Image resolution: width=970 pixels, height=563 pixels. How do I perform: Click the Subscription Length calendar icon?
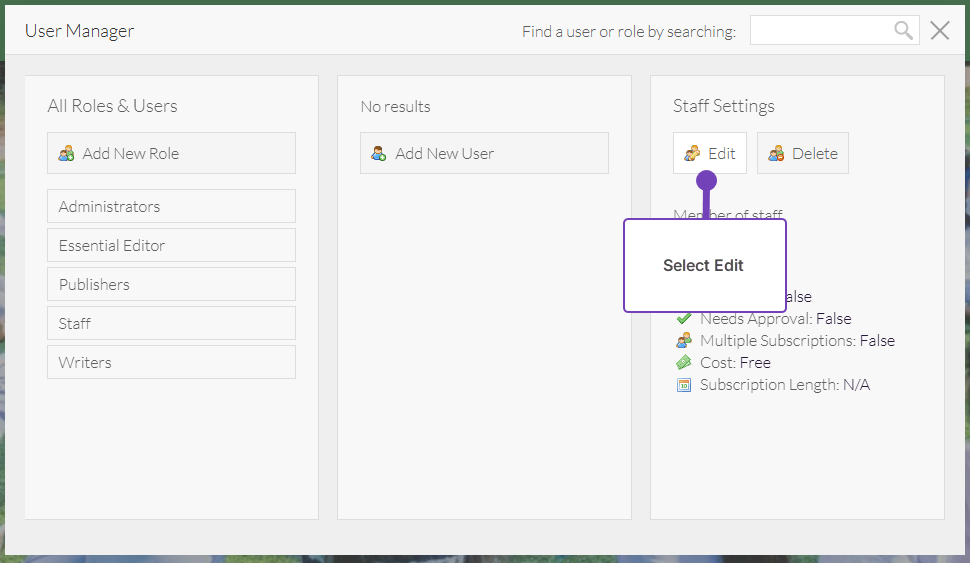[x=684, y=385]
